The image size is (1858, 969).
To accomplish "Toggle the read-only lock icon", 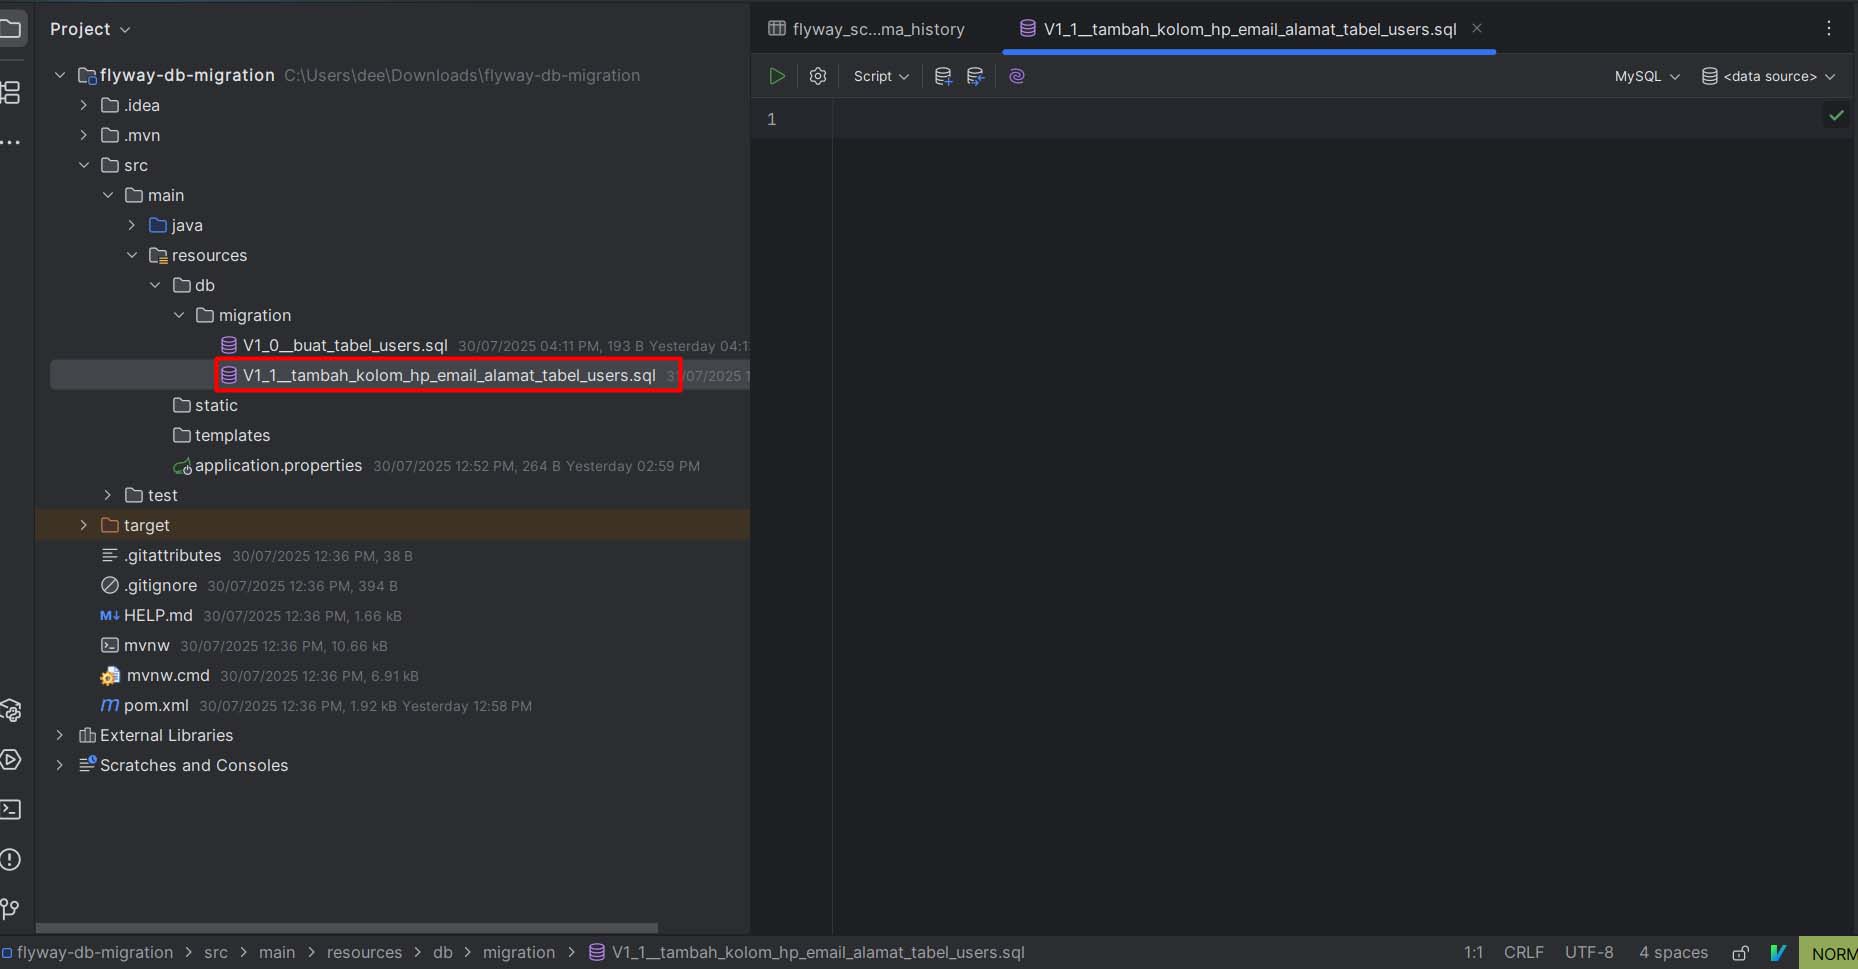I will click(1740, 952).
